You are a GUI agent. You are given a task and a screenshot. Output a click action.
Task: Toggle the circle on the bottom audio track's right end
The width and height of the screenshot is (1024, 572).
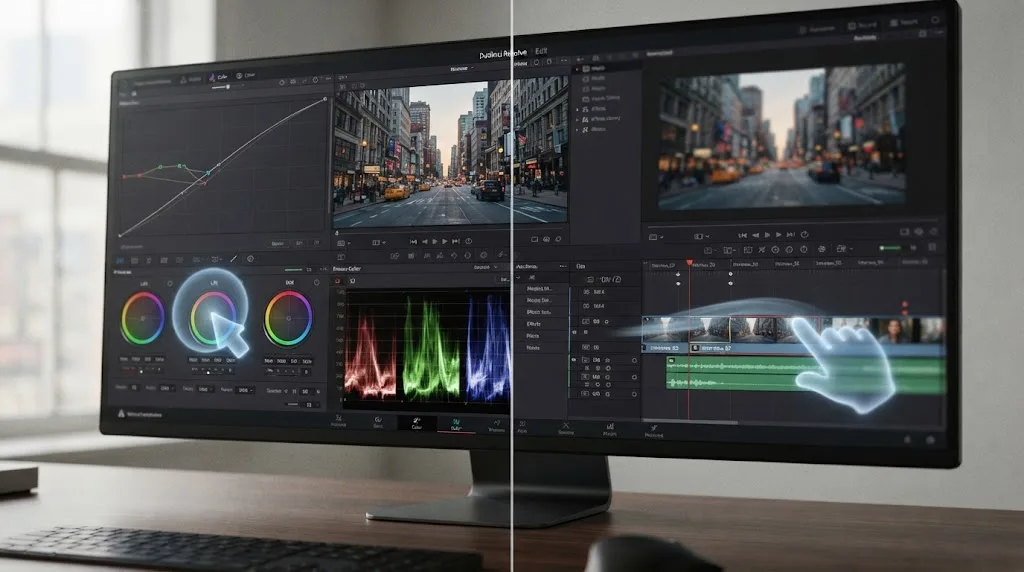634,394
